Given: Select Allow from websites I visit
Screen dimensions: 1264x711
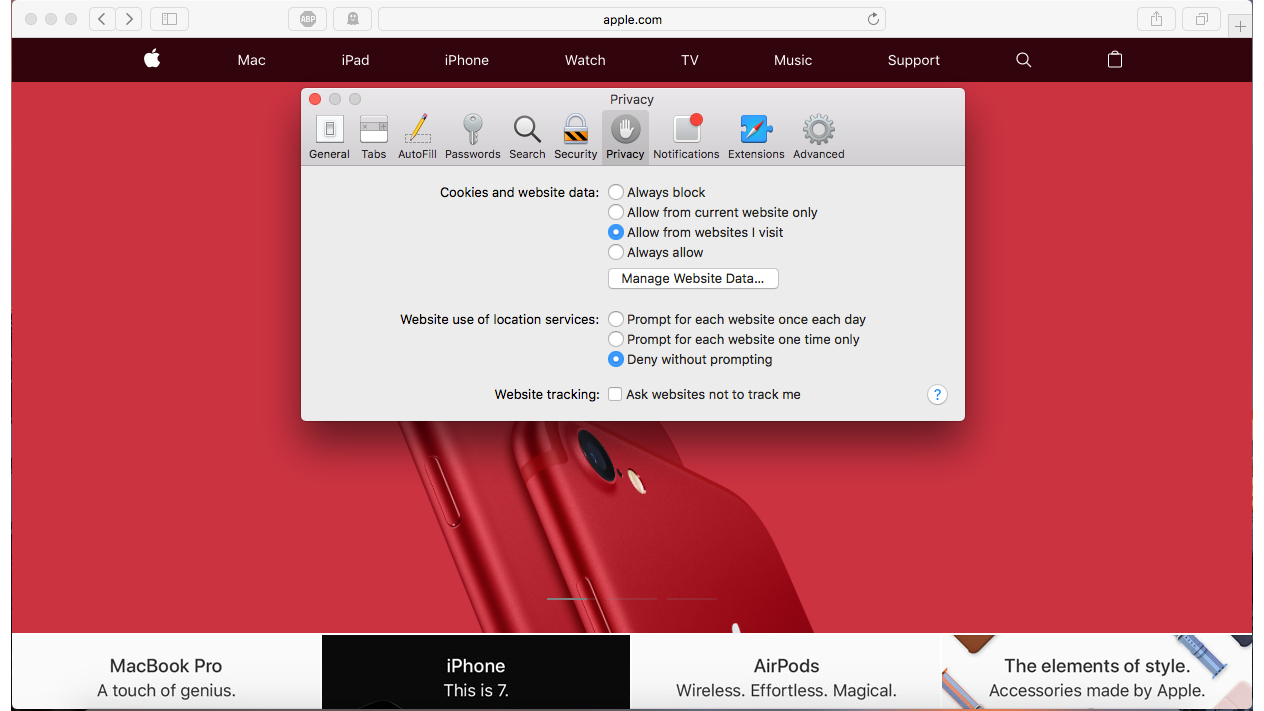Looking at the screenshot, I should pyautogui.click(x=696, y=232).
